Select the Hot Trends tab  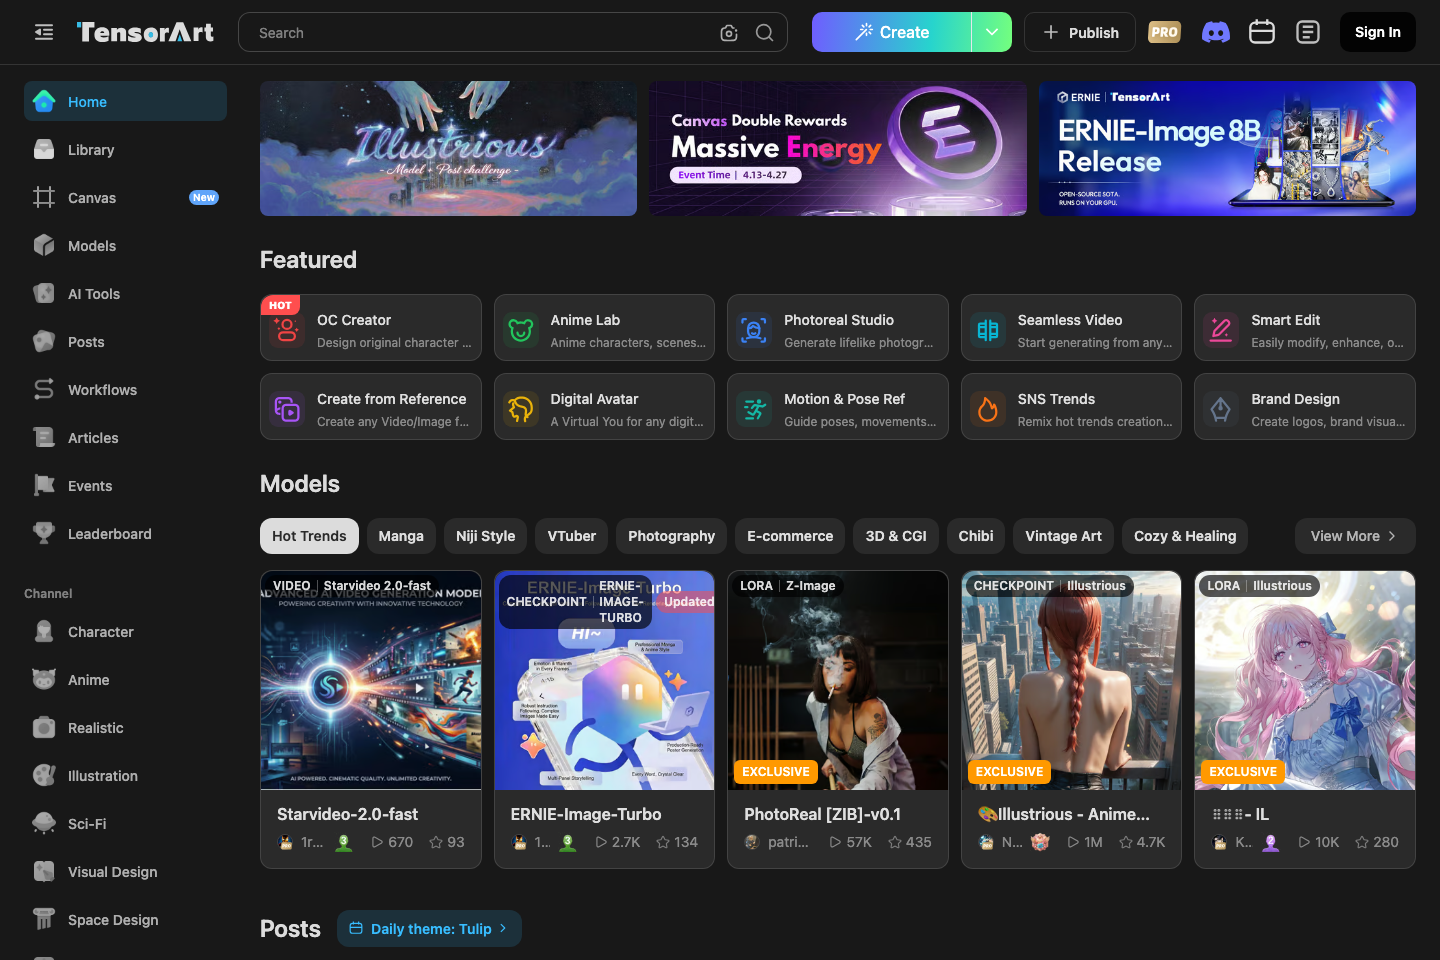tap(309, 536)
